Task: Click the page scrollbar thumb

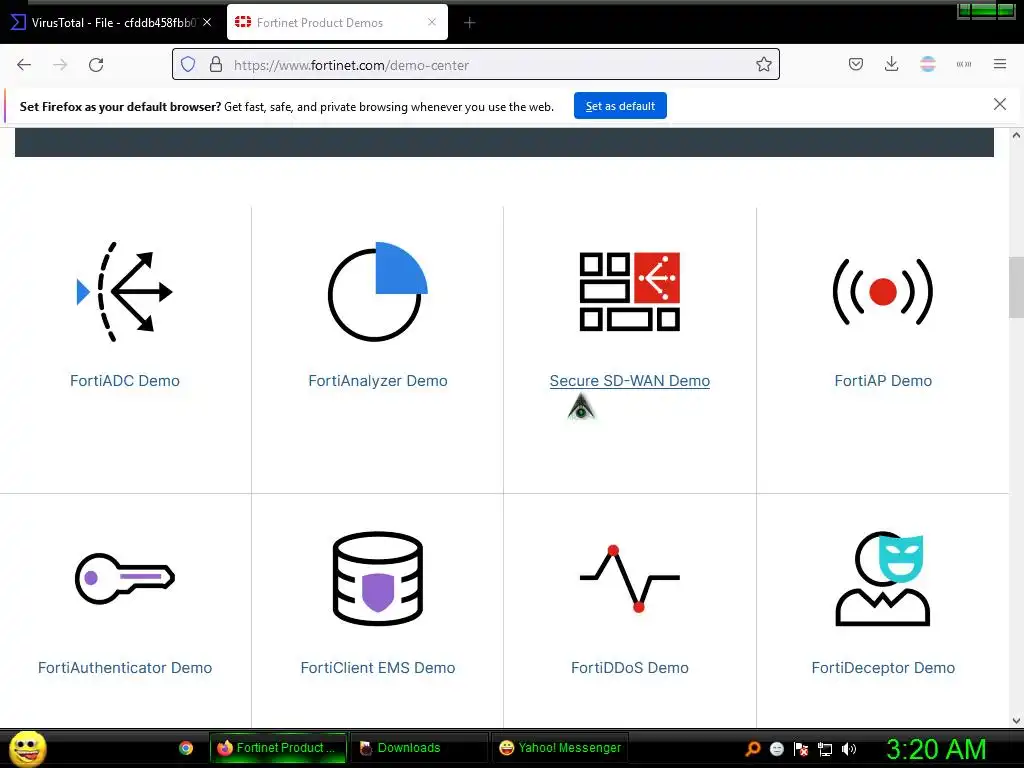Action: pyautogui.click(x=1016, y=287)
